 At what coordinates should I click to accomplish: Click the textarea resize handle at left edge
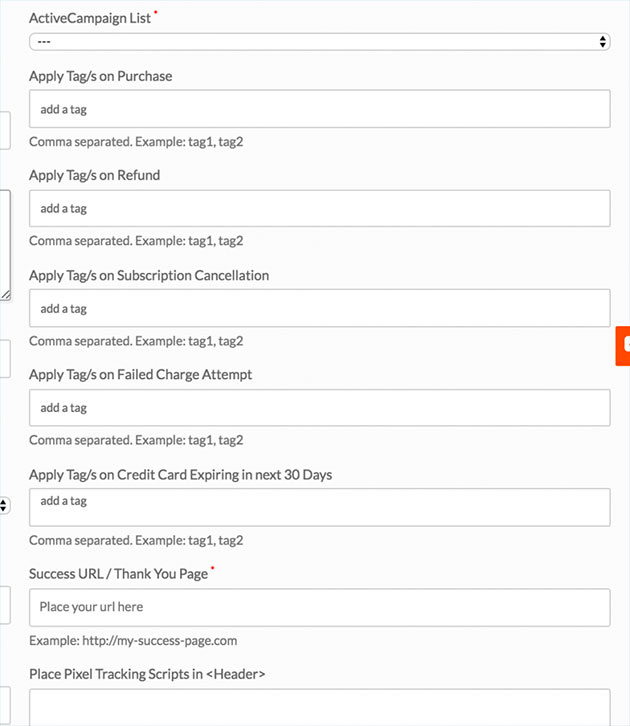[x=6, y=294]
